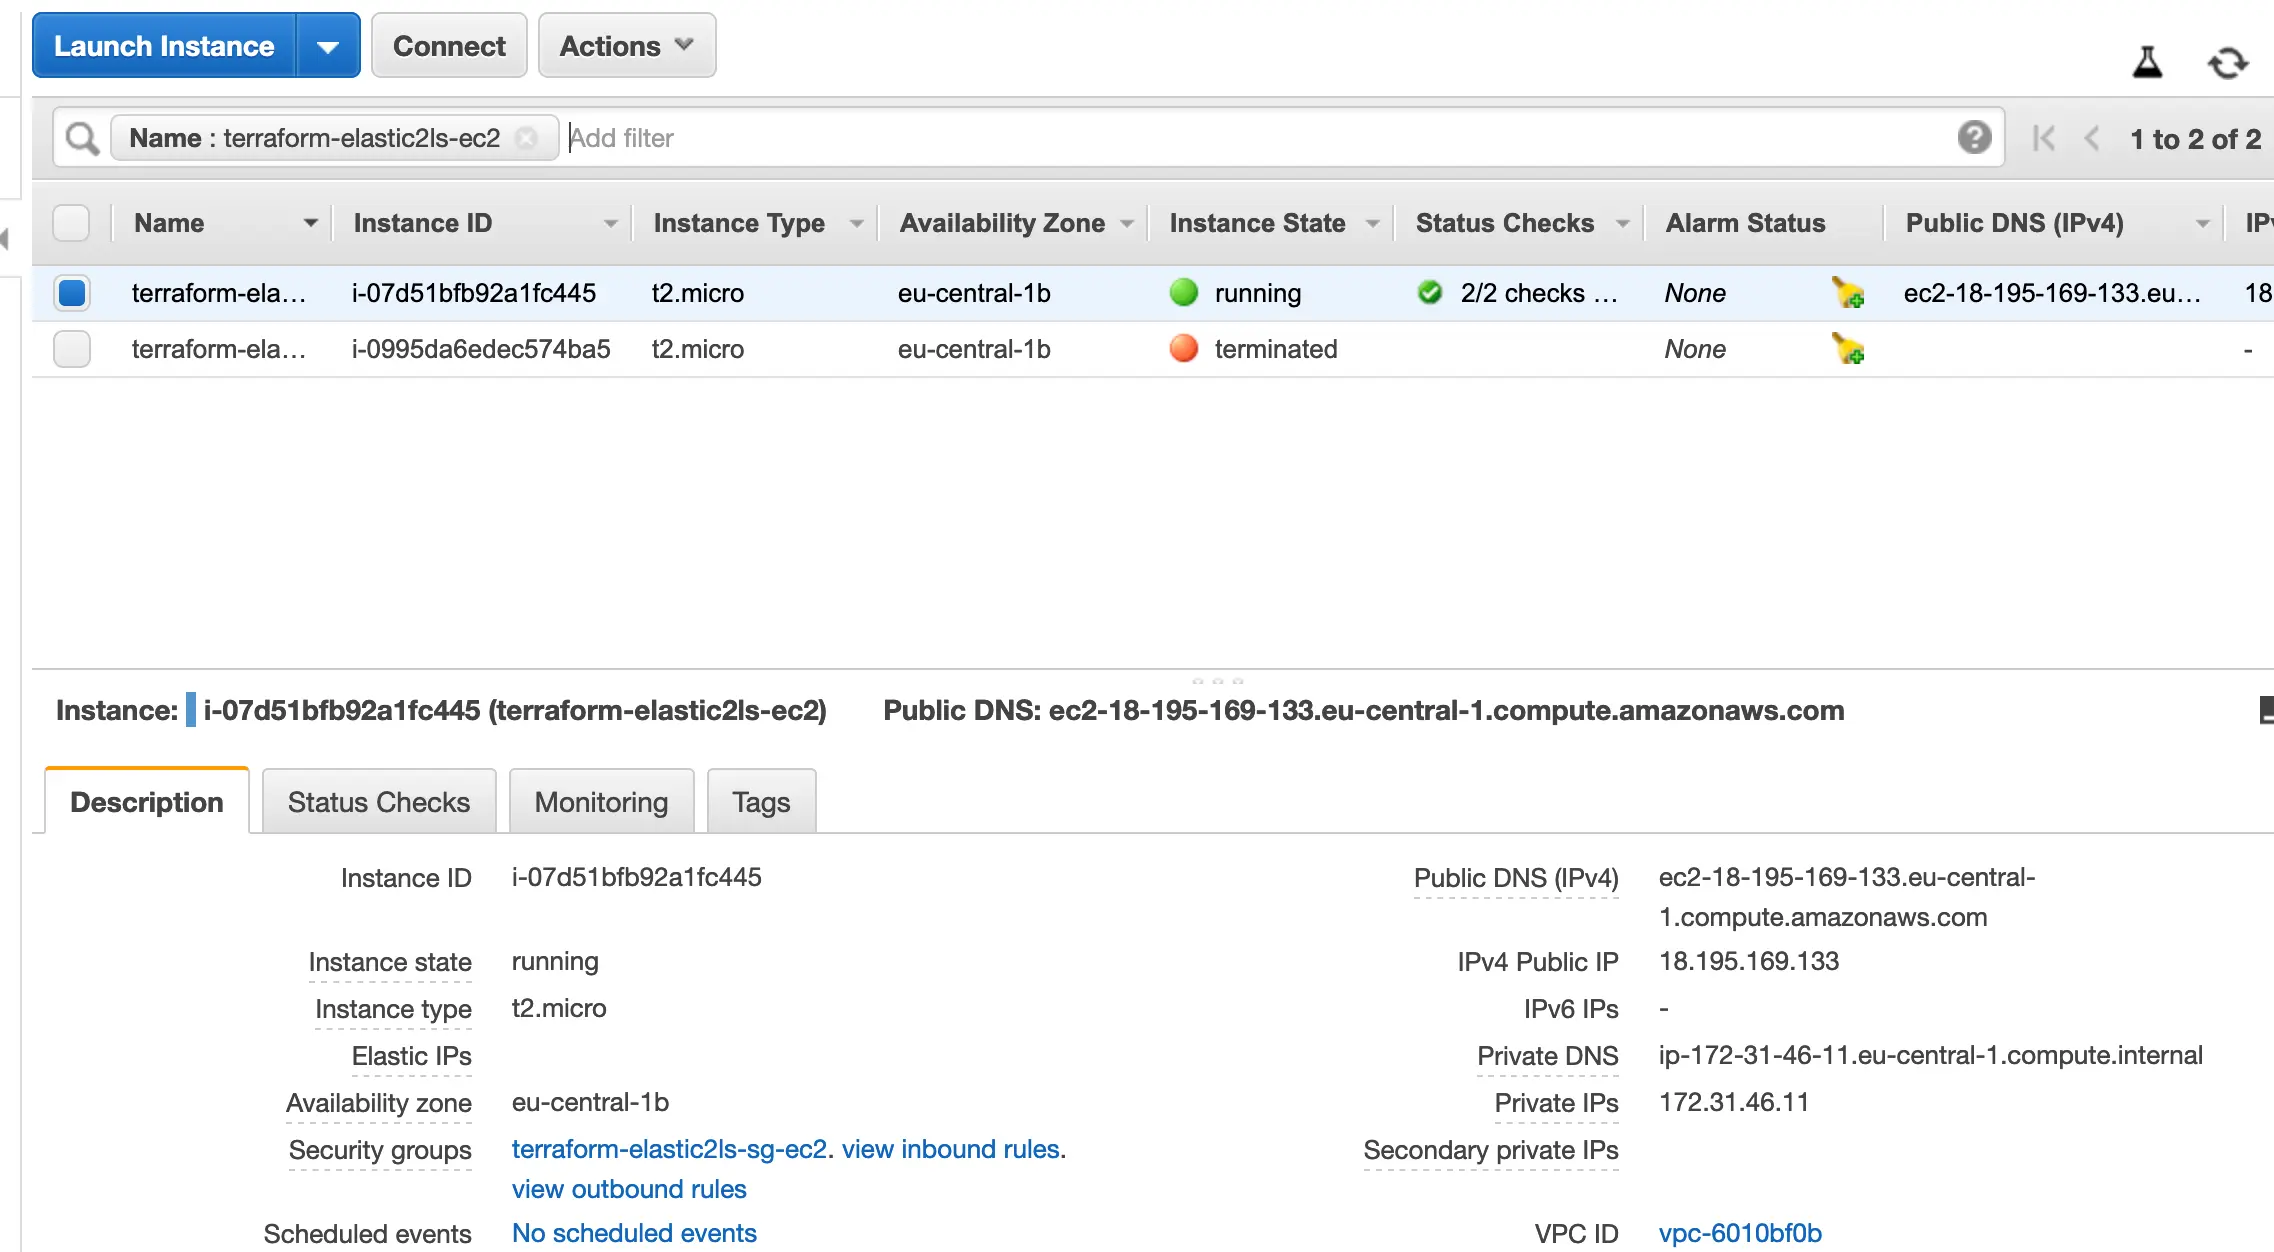Open the vpc-6010bf0b link

tap(1740, 1233)
